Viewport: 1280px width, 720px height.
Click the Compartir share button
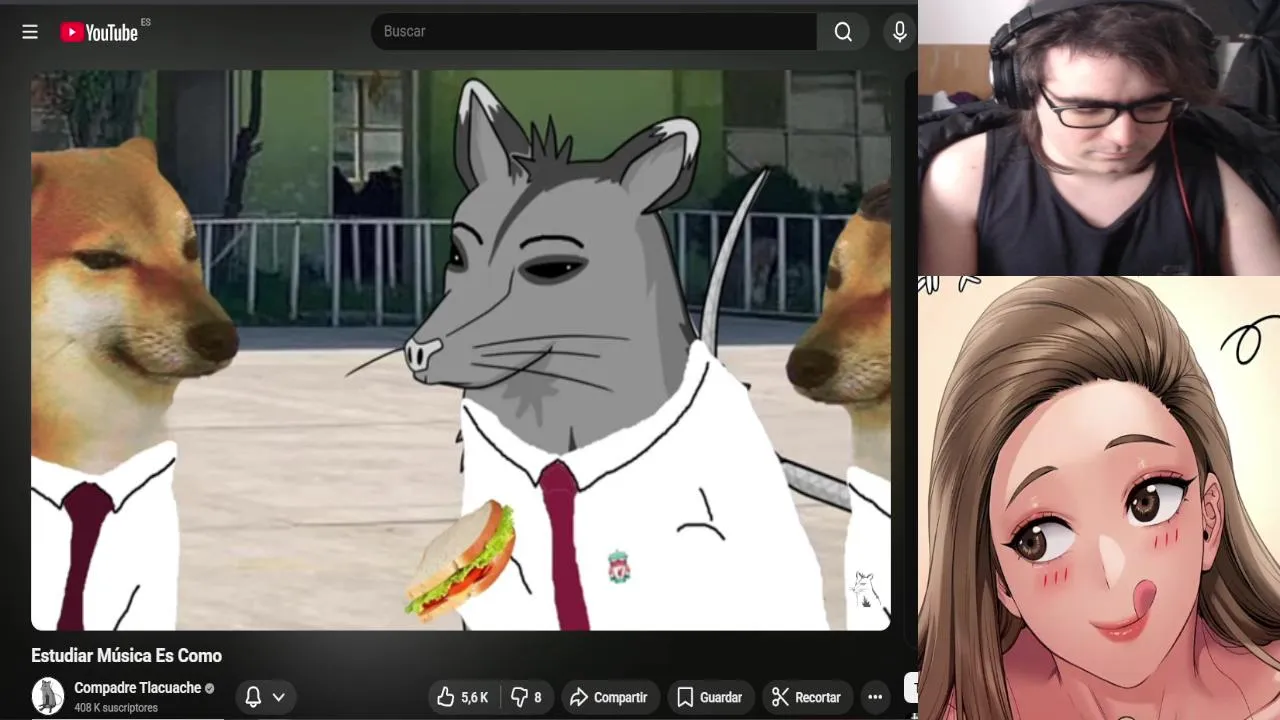[608, 697]
